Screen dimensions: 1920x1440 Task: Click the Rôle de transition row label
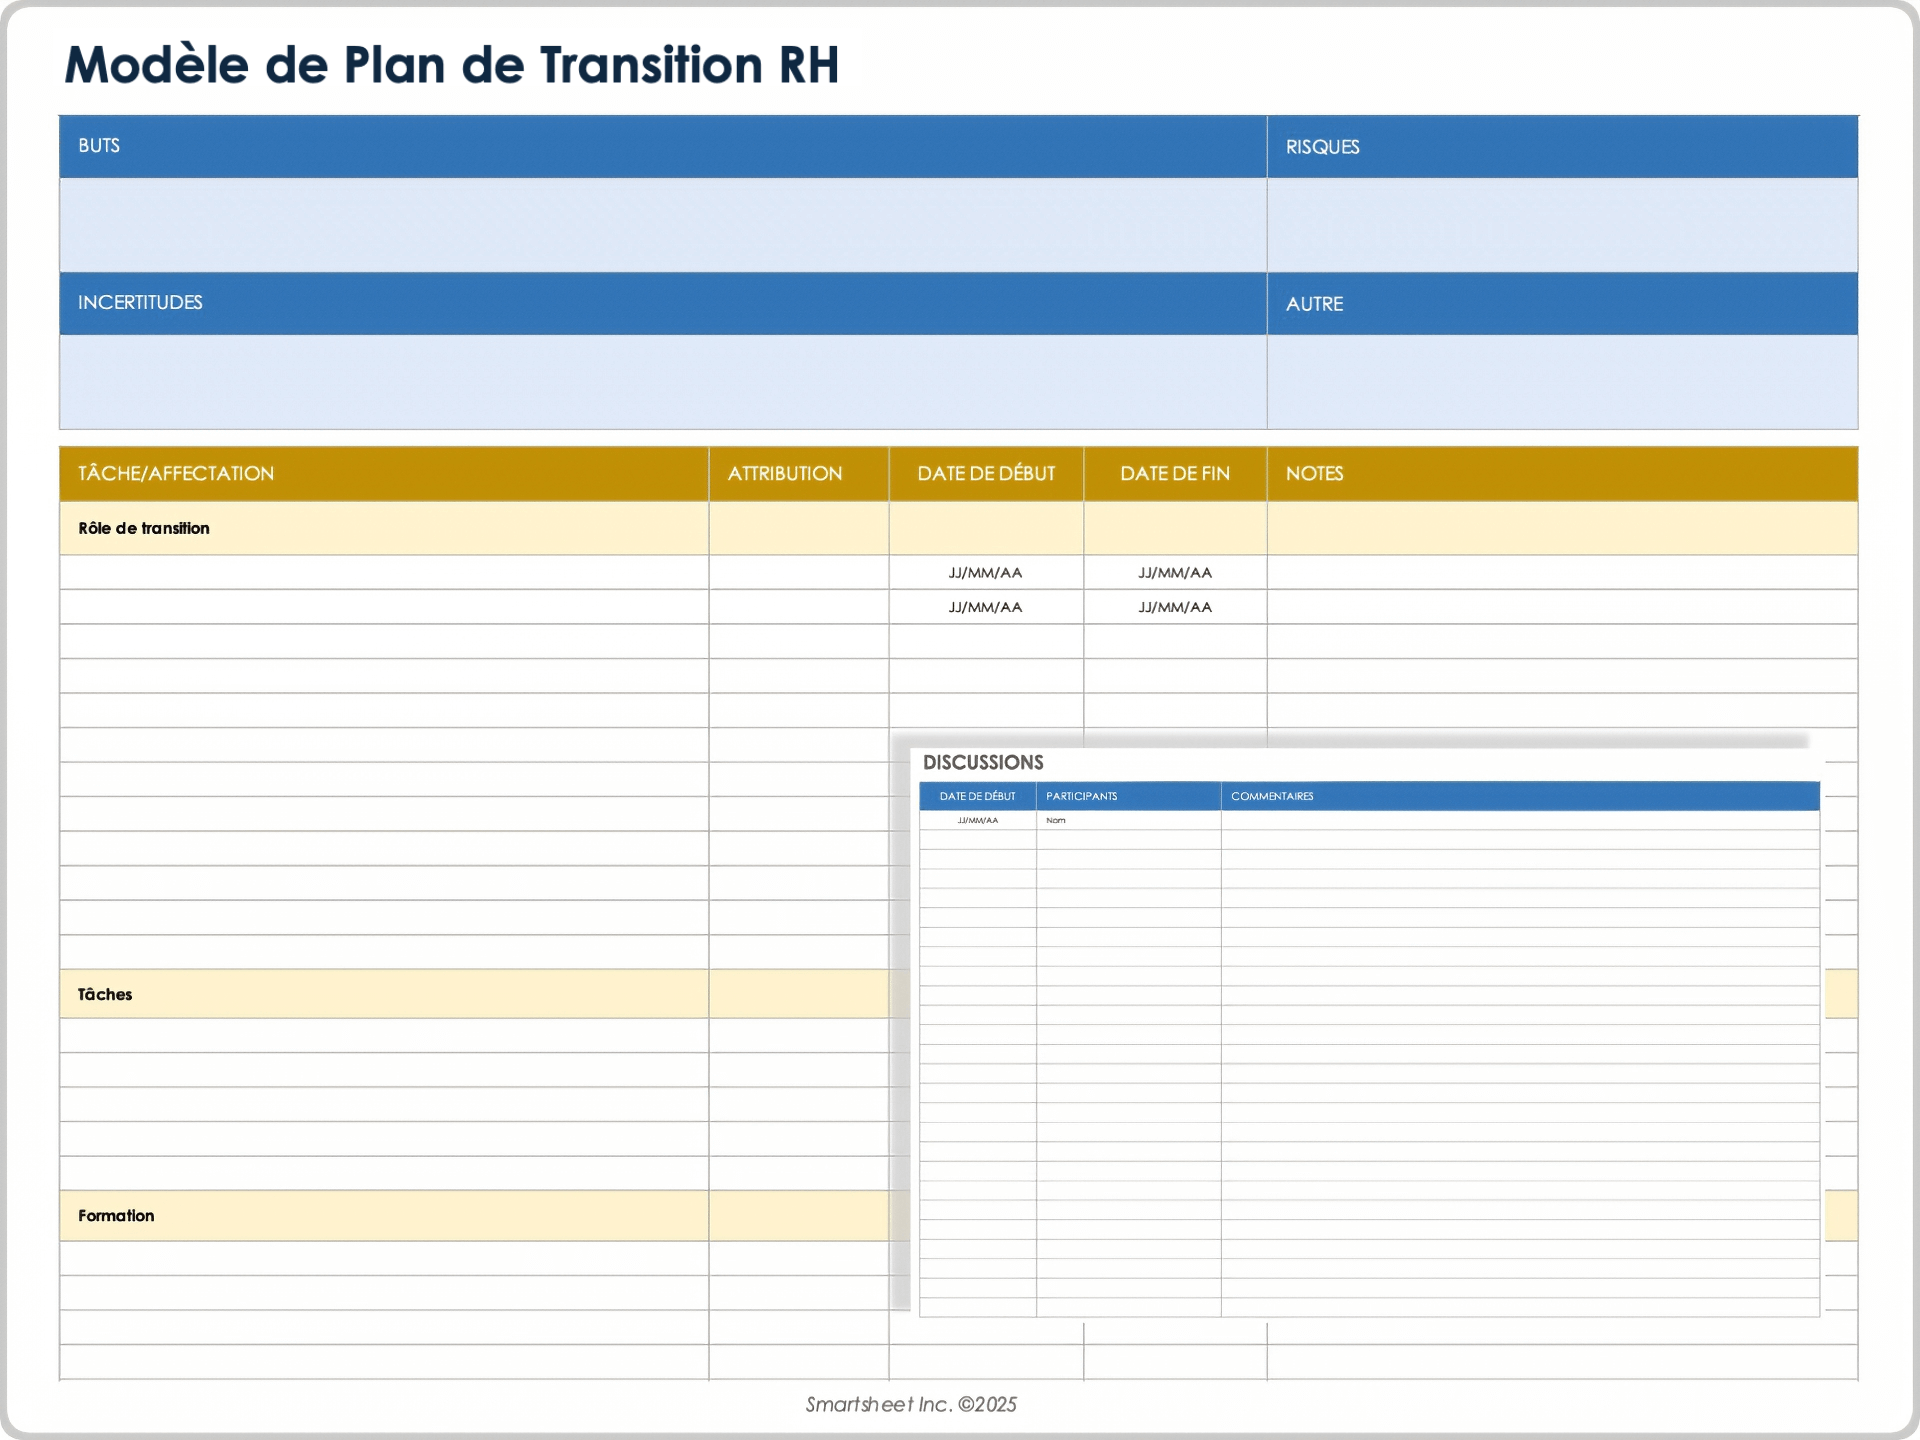coord(144,528)
